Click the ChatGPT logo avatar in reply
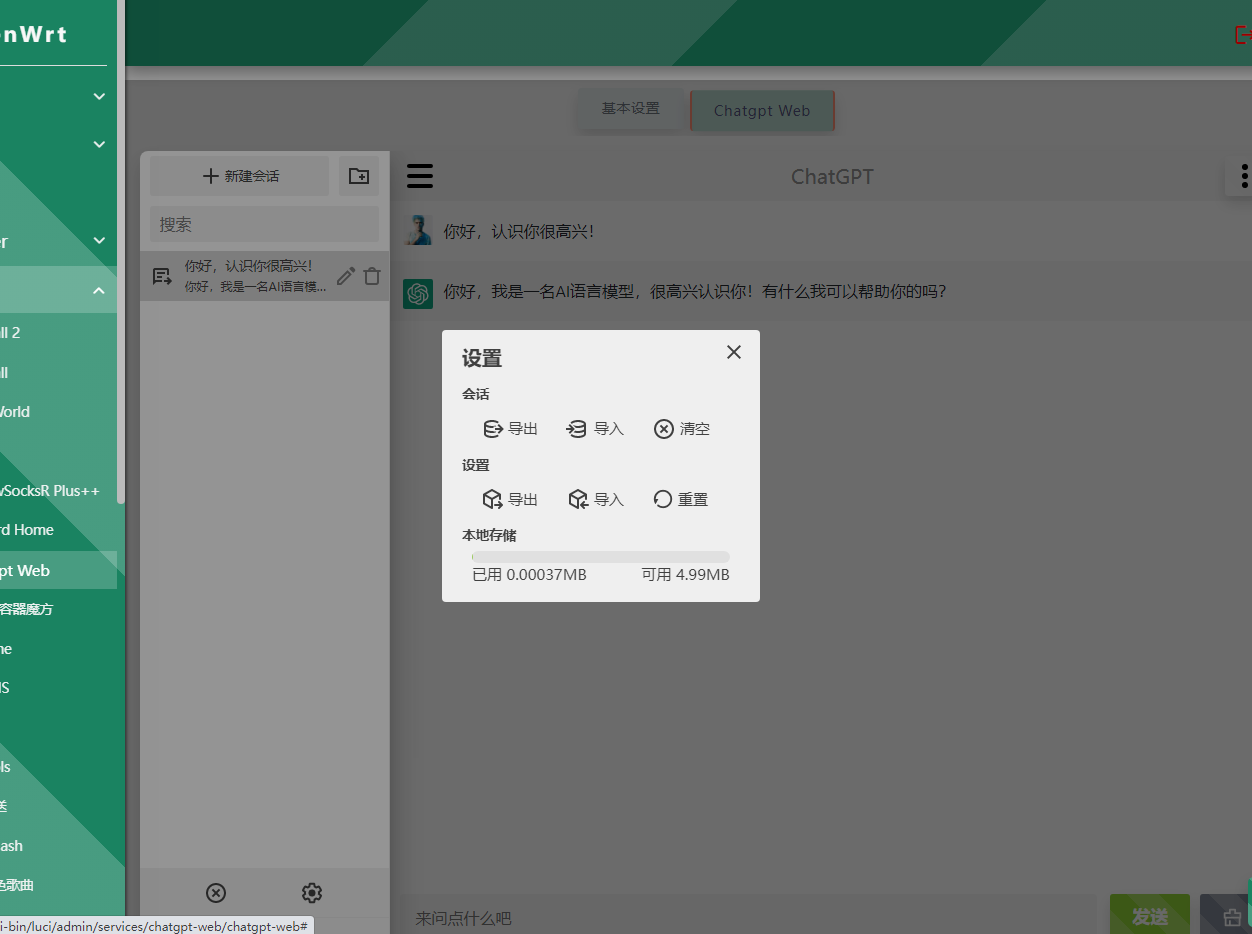The image size is (1252, 934). tap(418, 294)
